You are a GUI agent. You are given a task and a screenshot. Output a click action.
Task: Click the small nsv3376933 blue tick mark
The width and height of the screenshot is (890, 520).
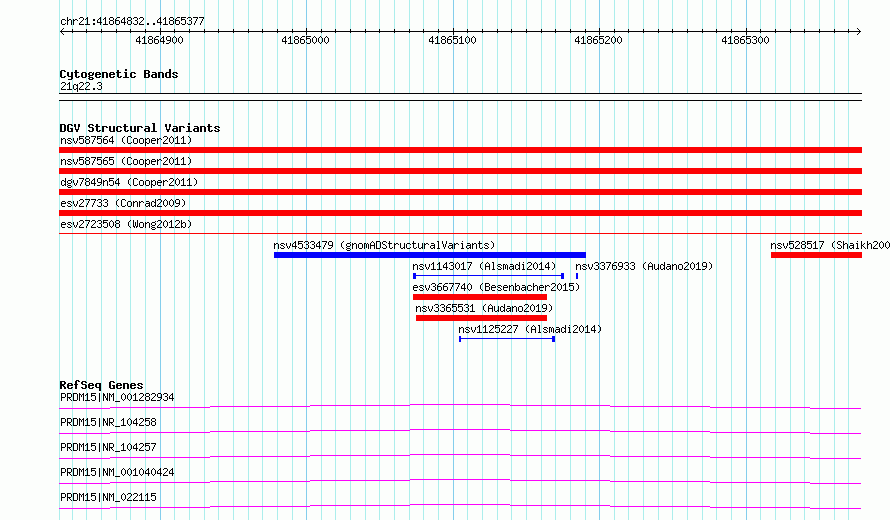(577, 276)
